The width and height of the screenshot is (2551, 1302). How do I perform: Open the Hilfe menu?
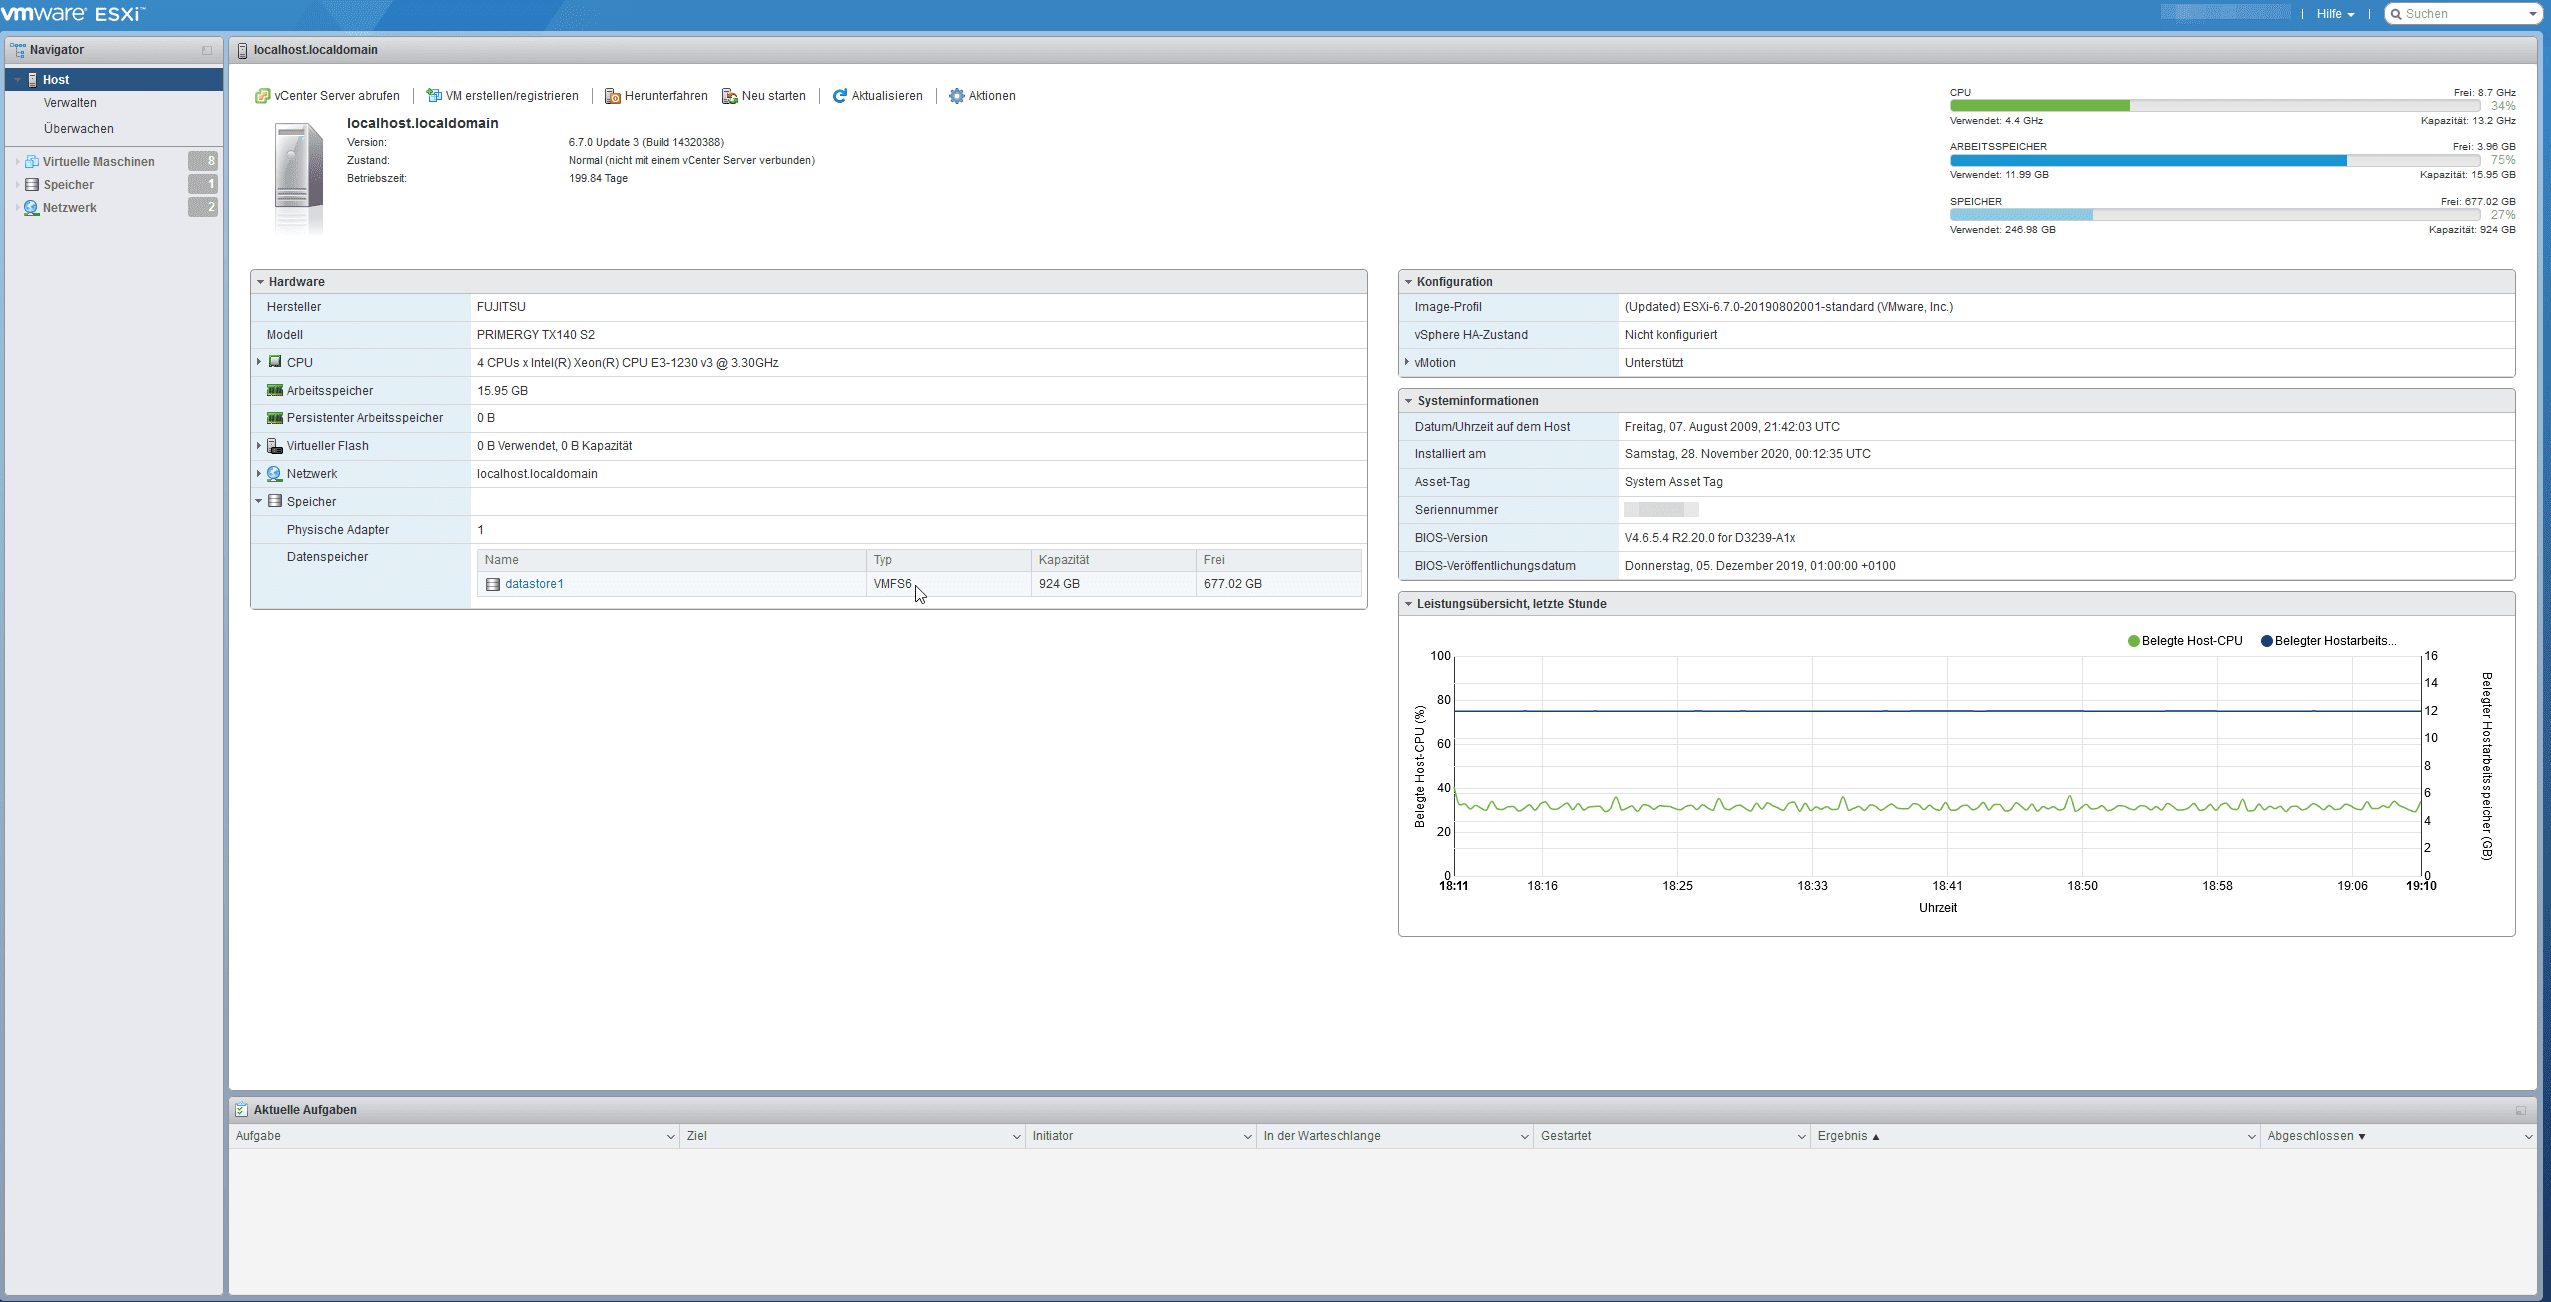click(2336, 14)
